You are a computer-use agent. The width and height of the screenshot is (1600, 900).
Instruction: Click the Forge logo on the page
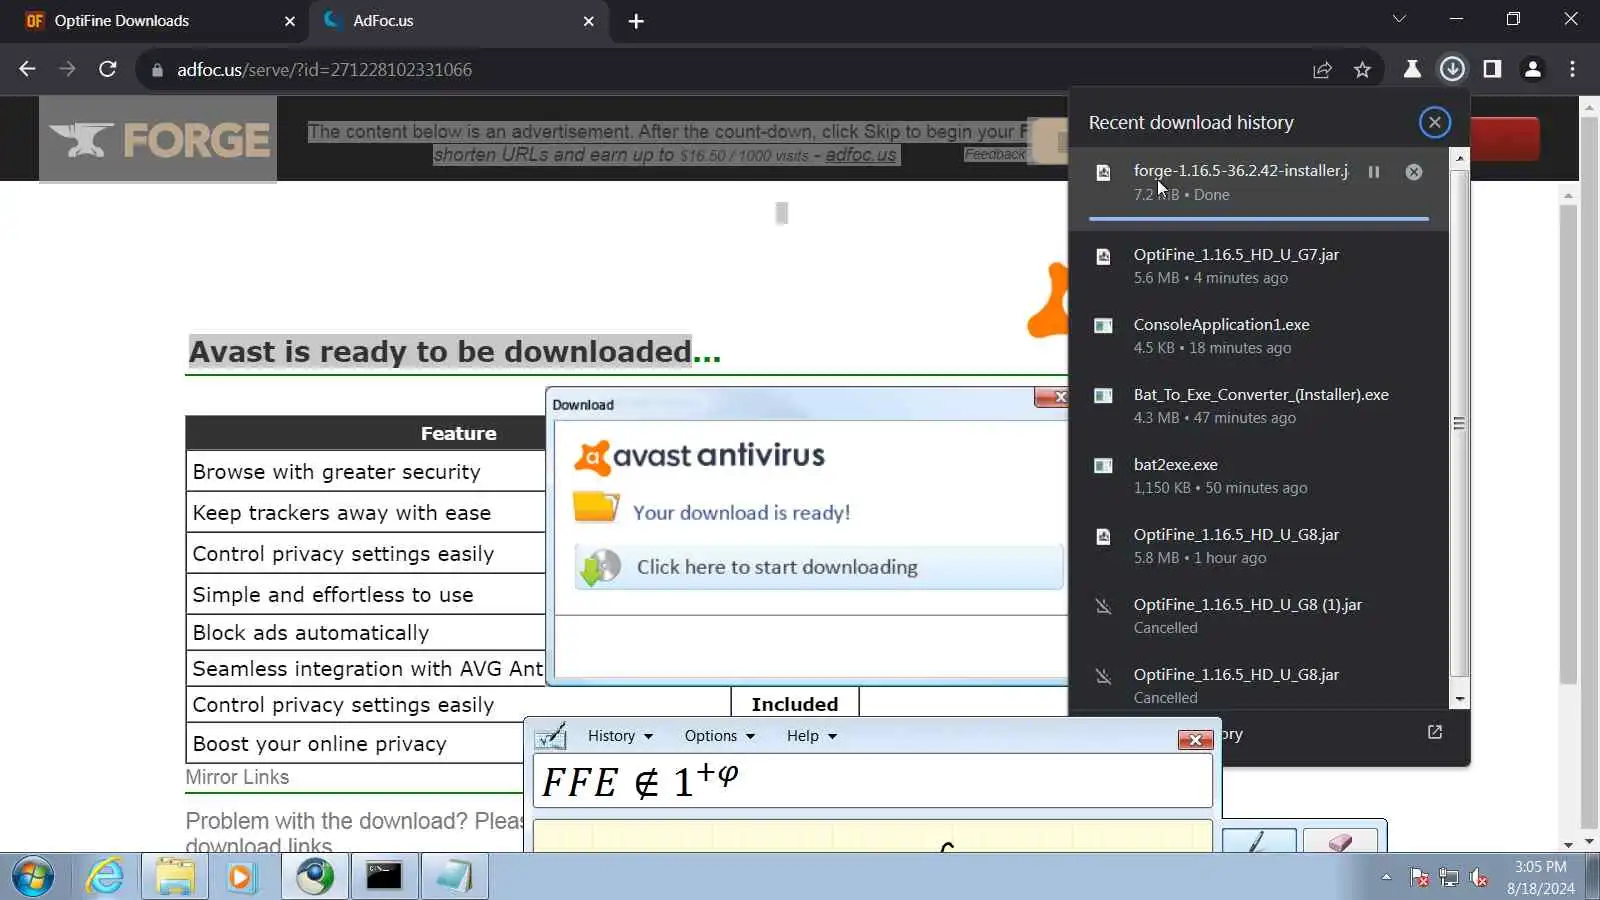(x=158, y=139)
